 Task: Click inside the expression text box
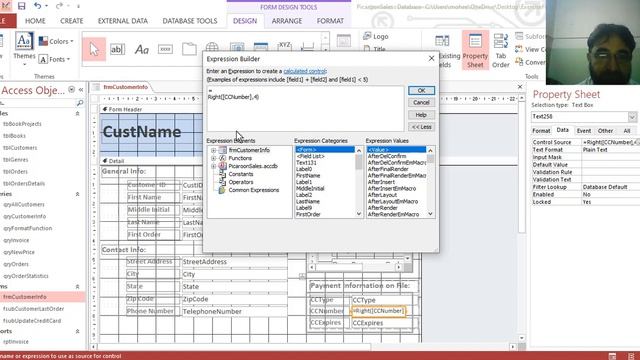305,109
